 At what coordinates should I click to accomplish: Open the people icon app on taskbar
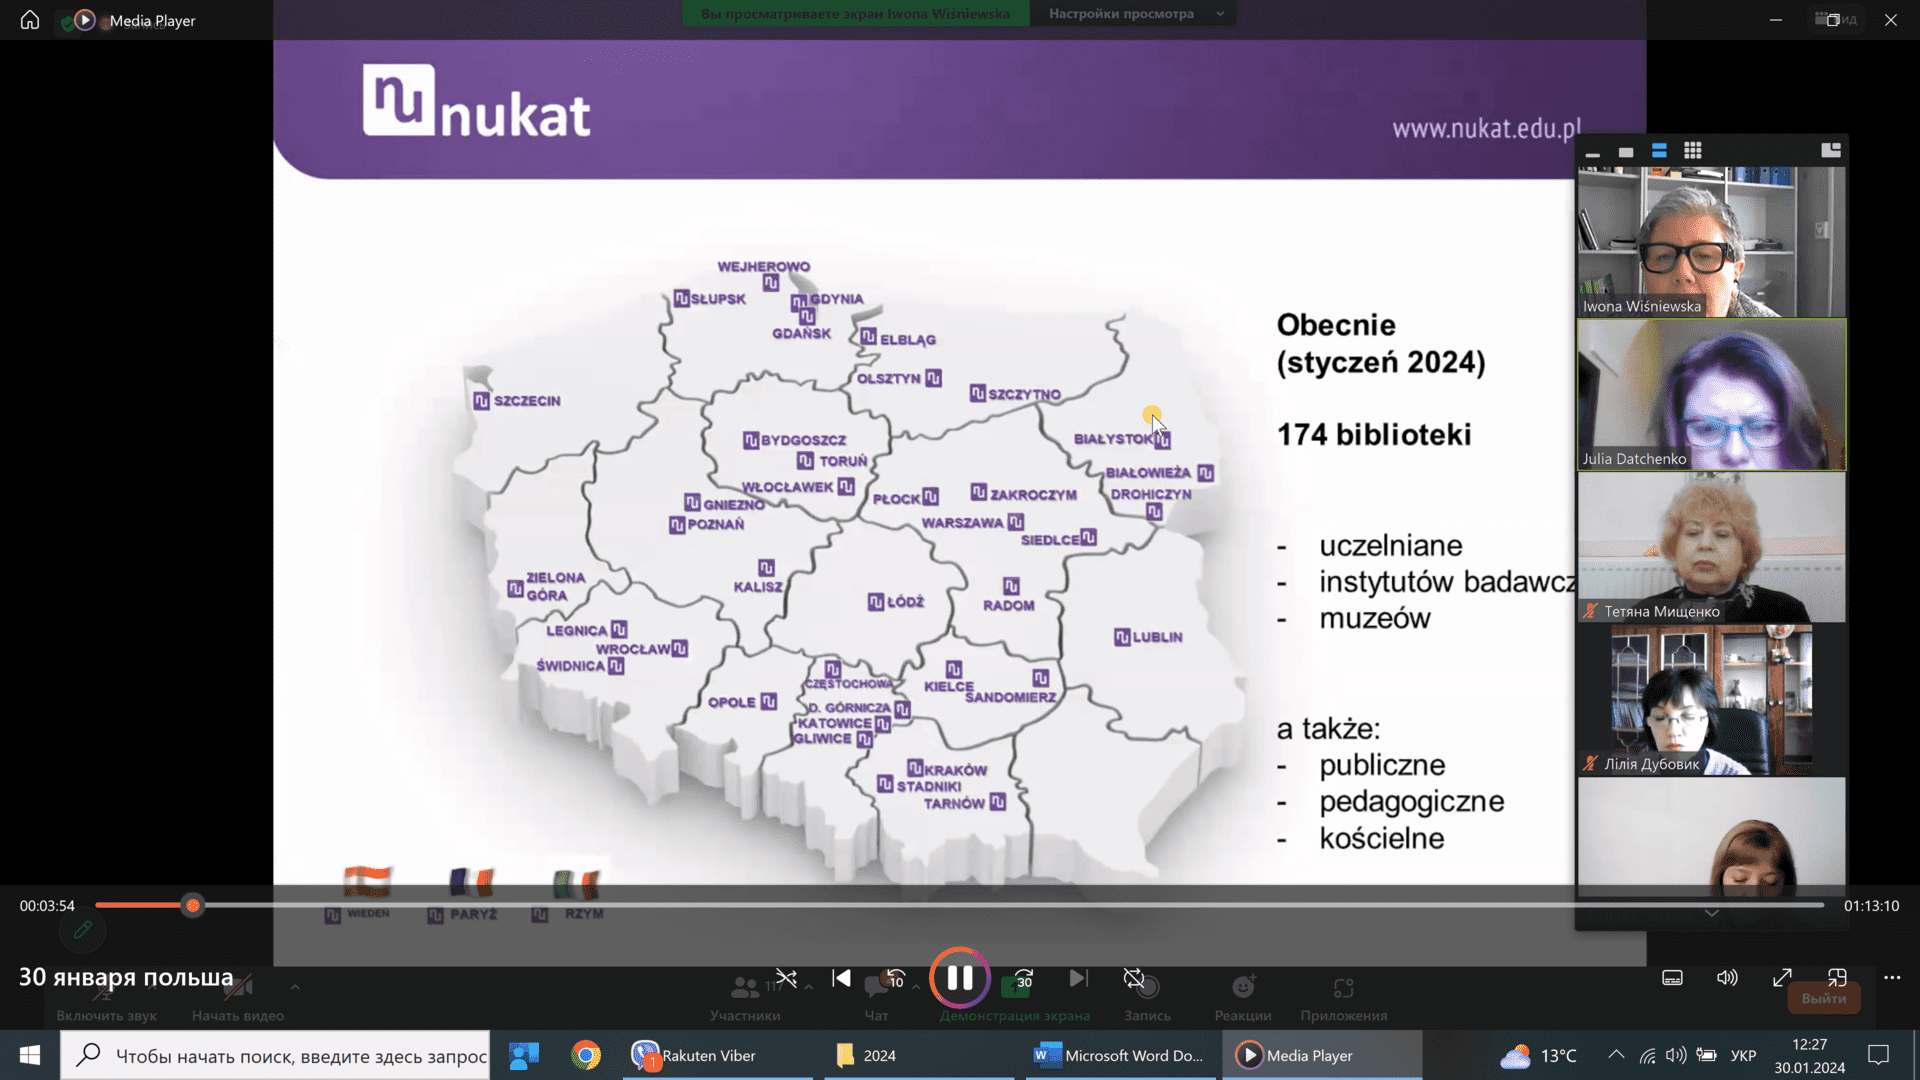pyautogui.click(x=524, y=1055)
